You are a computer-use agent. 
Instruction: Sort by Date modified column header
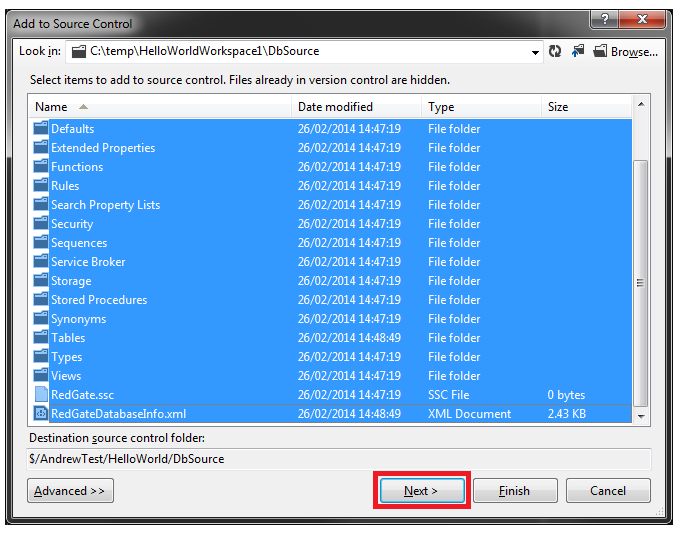[x=355, y=107]
